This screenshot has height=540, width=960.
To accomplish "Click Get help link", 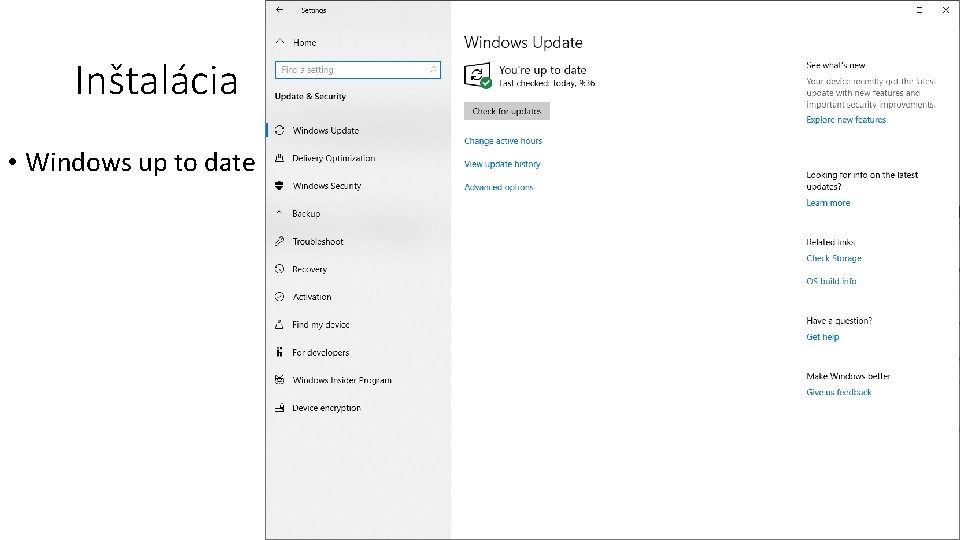I will (x=823, y=337).
